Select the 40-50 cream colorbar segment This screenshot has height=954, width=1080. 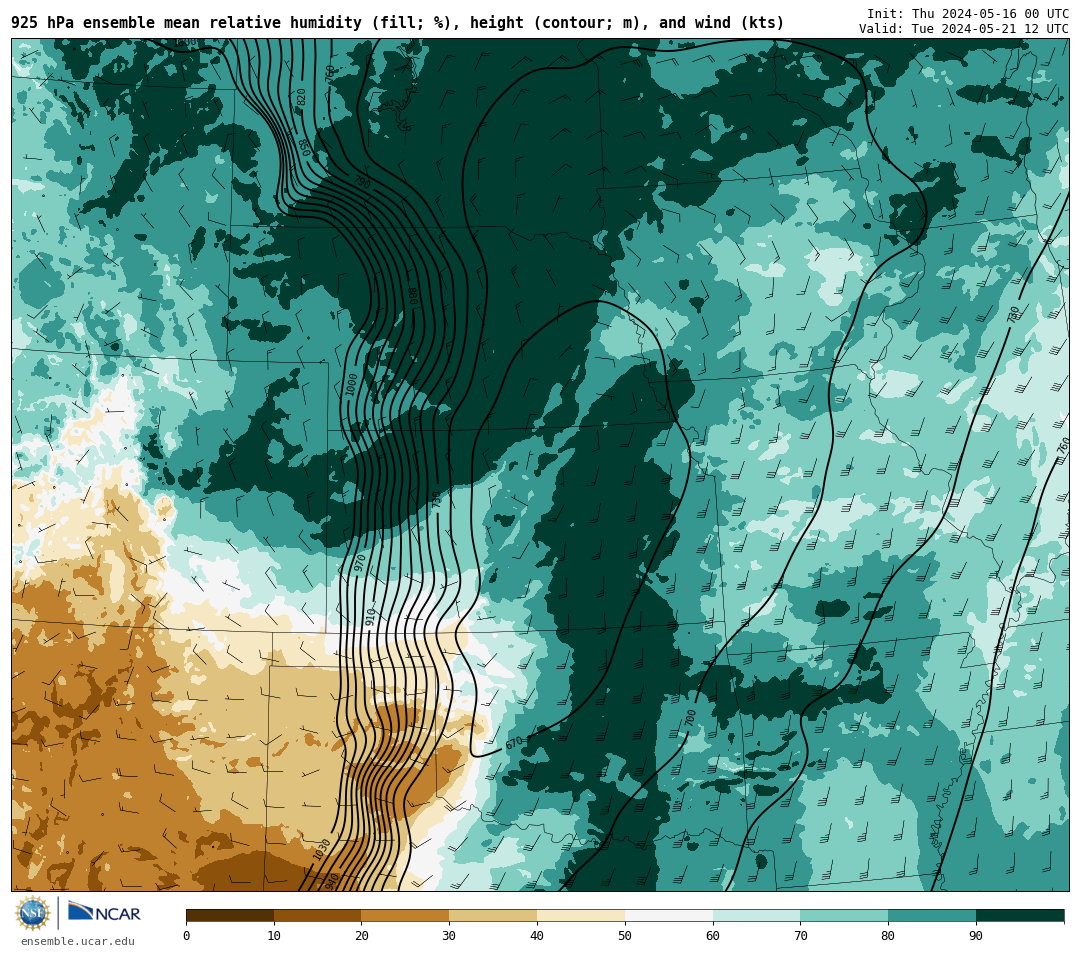tap(581, 916)
